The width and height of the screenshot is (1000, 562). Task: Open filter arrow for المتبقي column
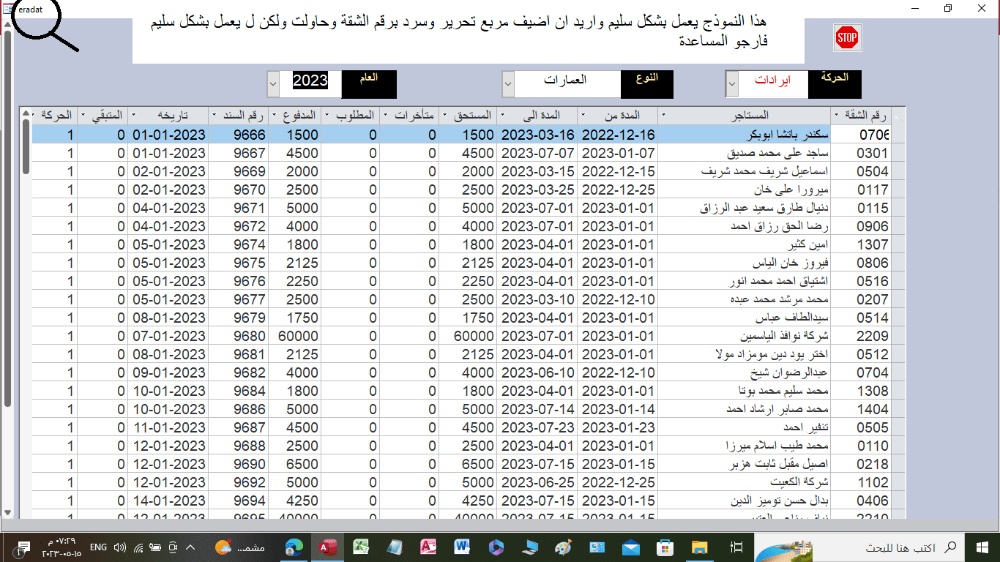click(x=83, y=115)
